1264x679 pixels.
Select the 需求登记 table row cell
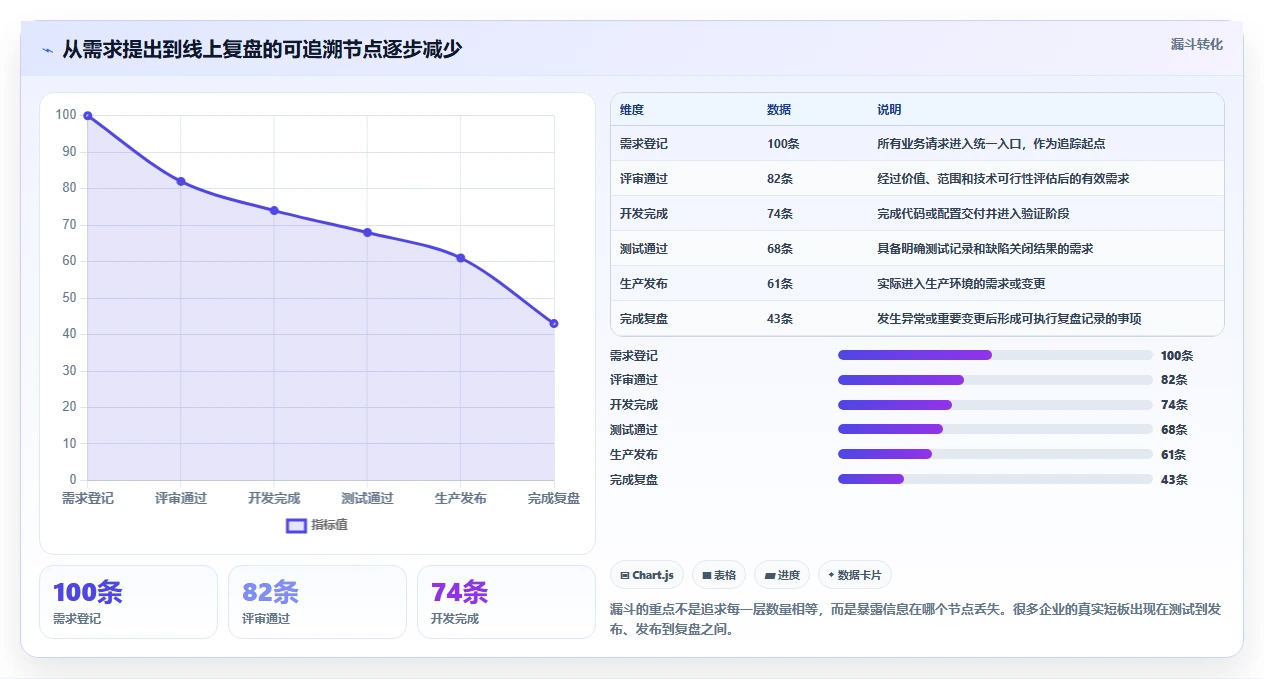coord(644,144)
